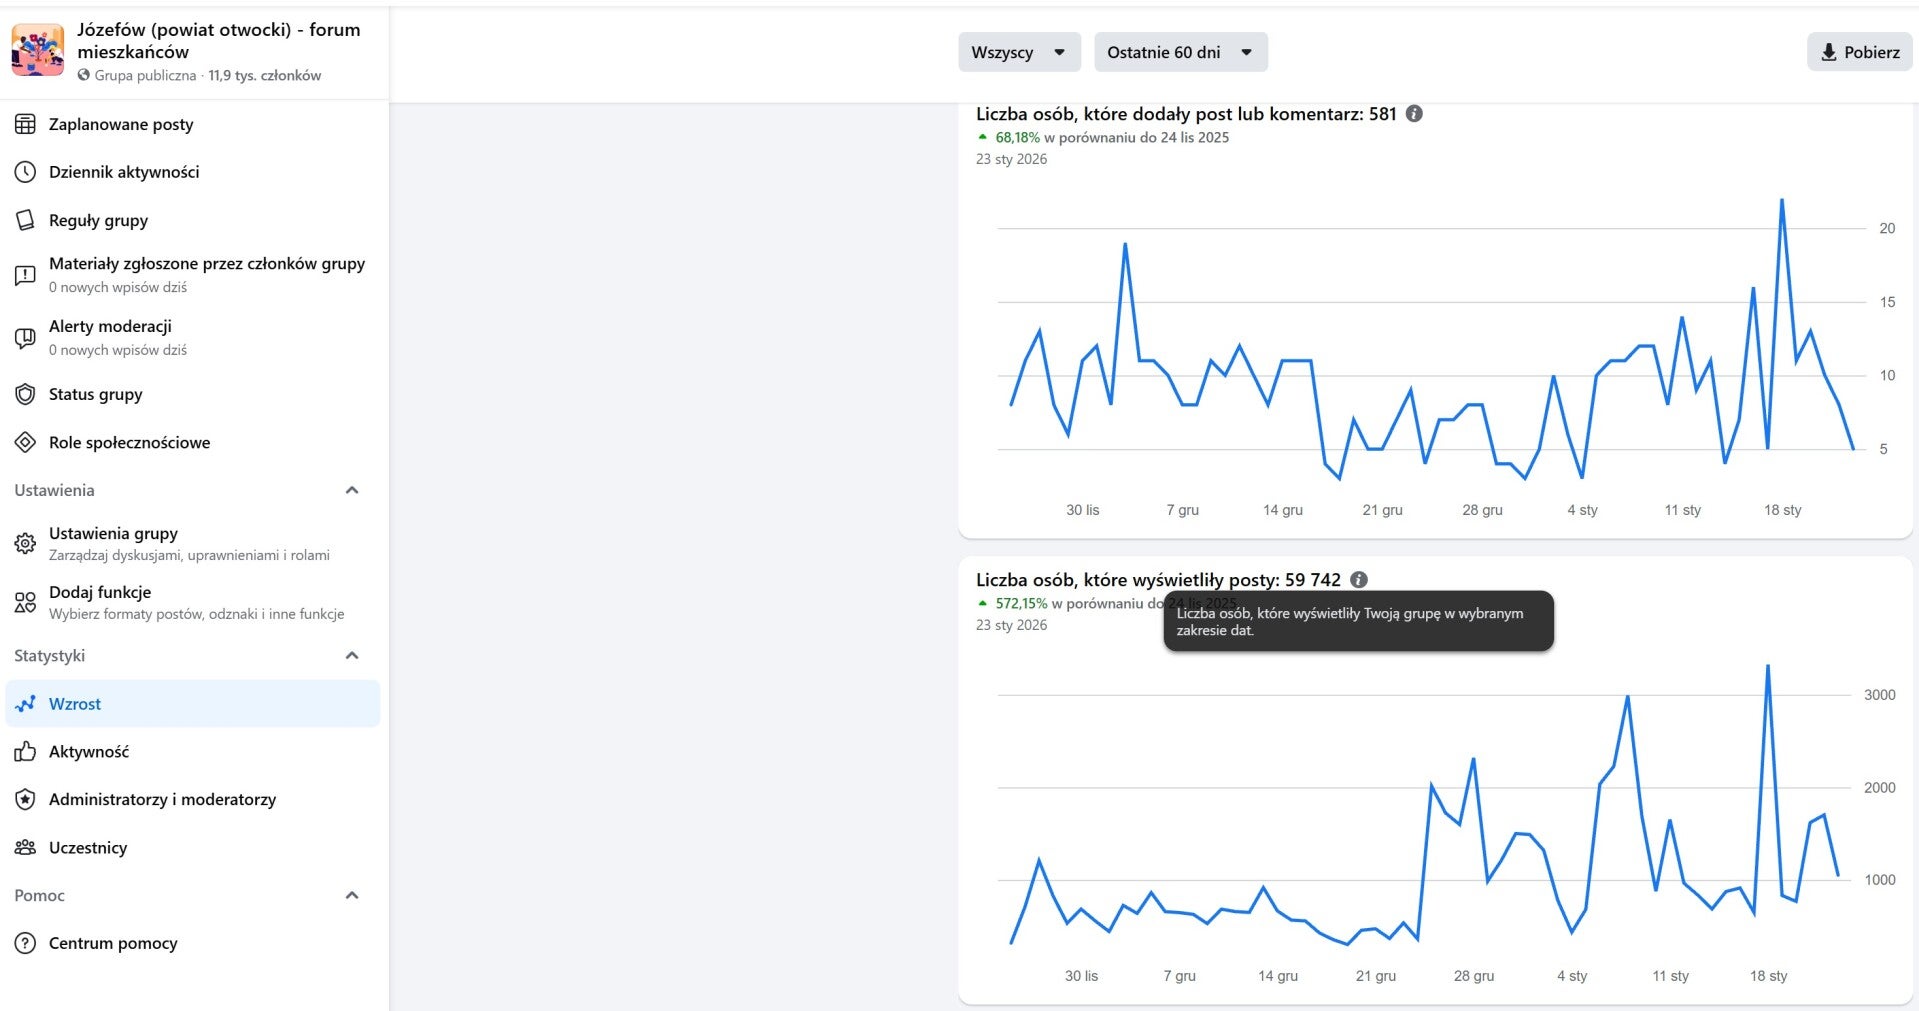Open Administratorzy i moderatorzy statistics

162,800
